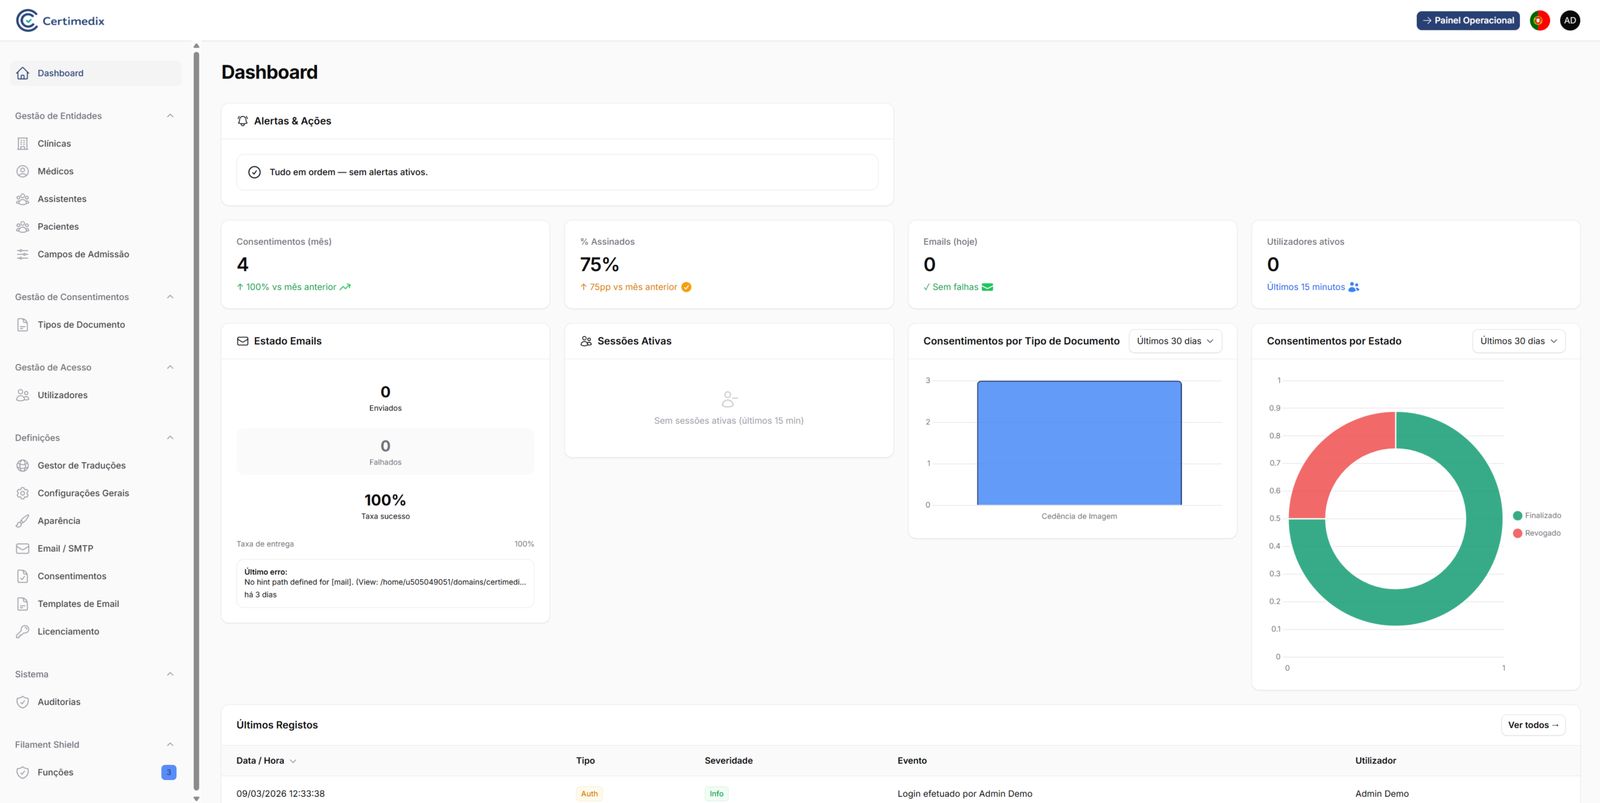Click the Clínicas building icon
Image resolution: width=1600 pixels, height=803 pixels.
tap(23, 144)
